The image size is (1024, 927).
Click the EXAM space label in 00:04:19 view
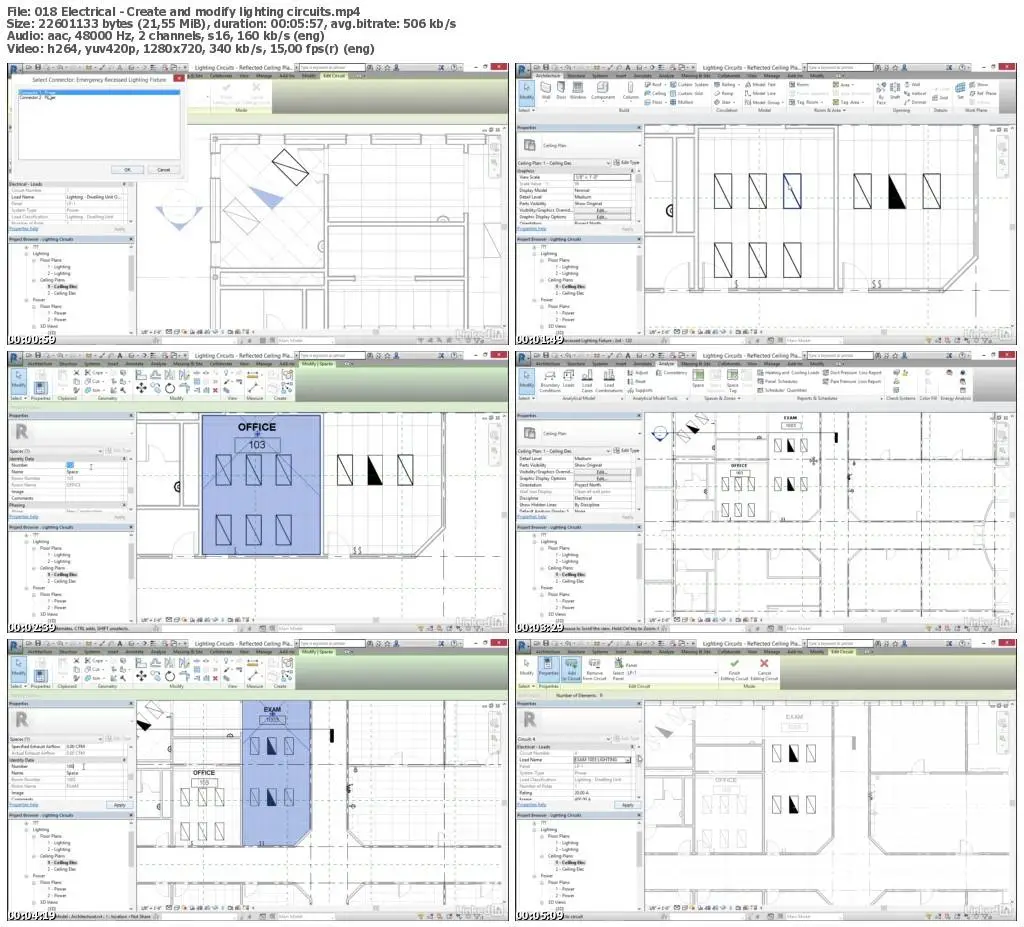click(x=272, y=709)
